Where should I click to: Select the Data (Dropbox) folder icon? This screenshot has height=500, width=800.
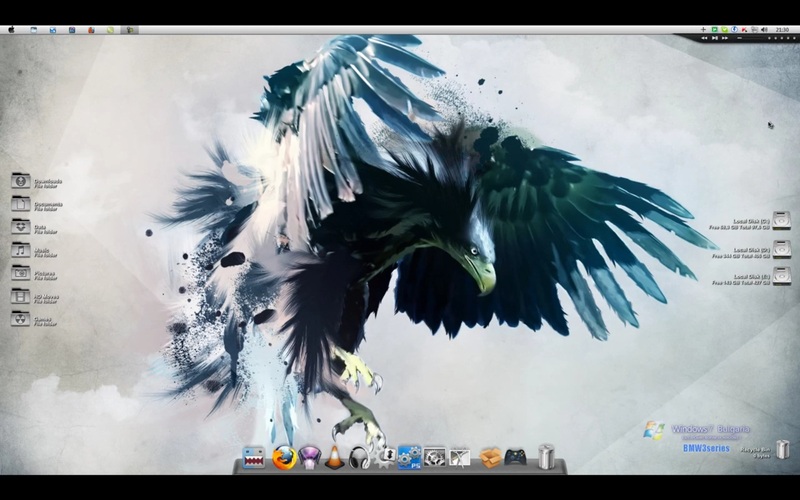click(x=21, y=227)
